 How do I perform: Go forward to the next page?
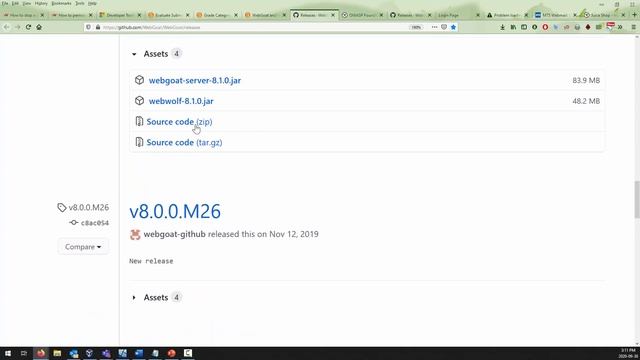[x=18, y=27]
